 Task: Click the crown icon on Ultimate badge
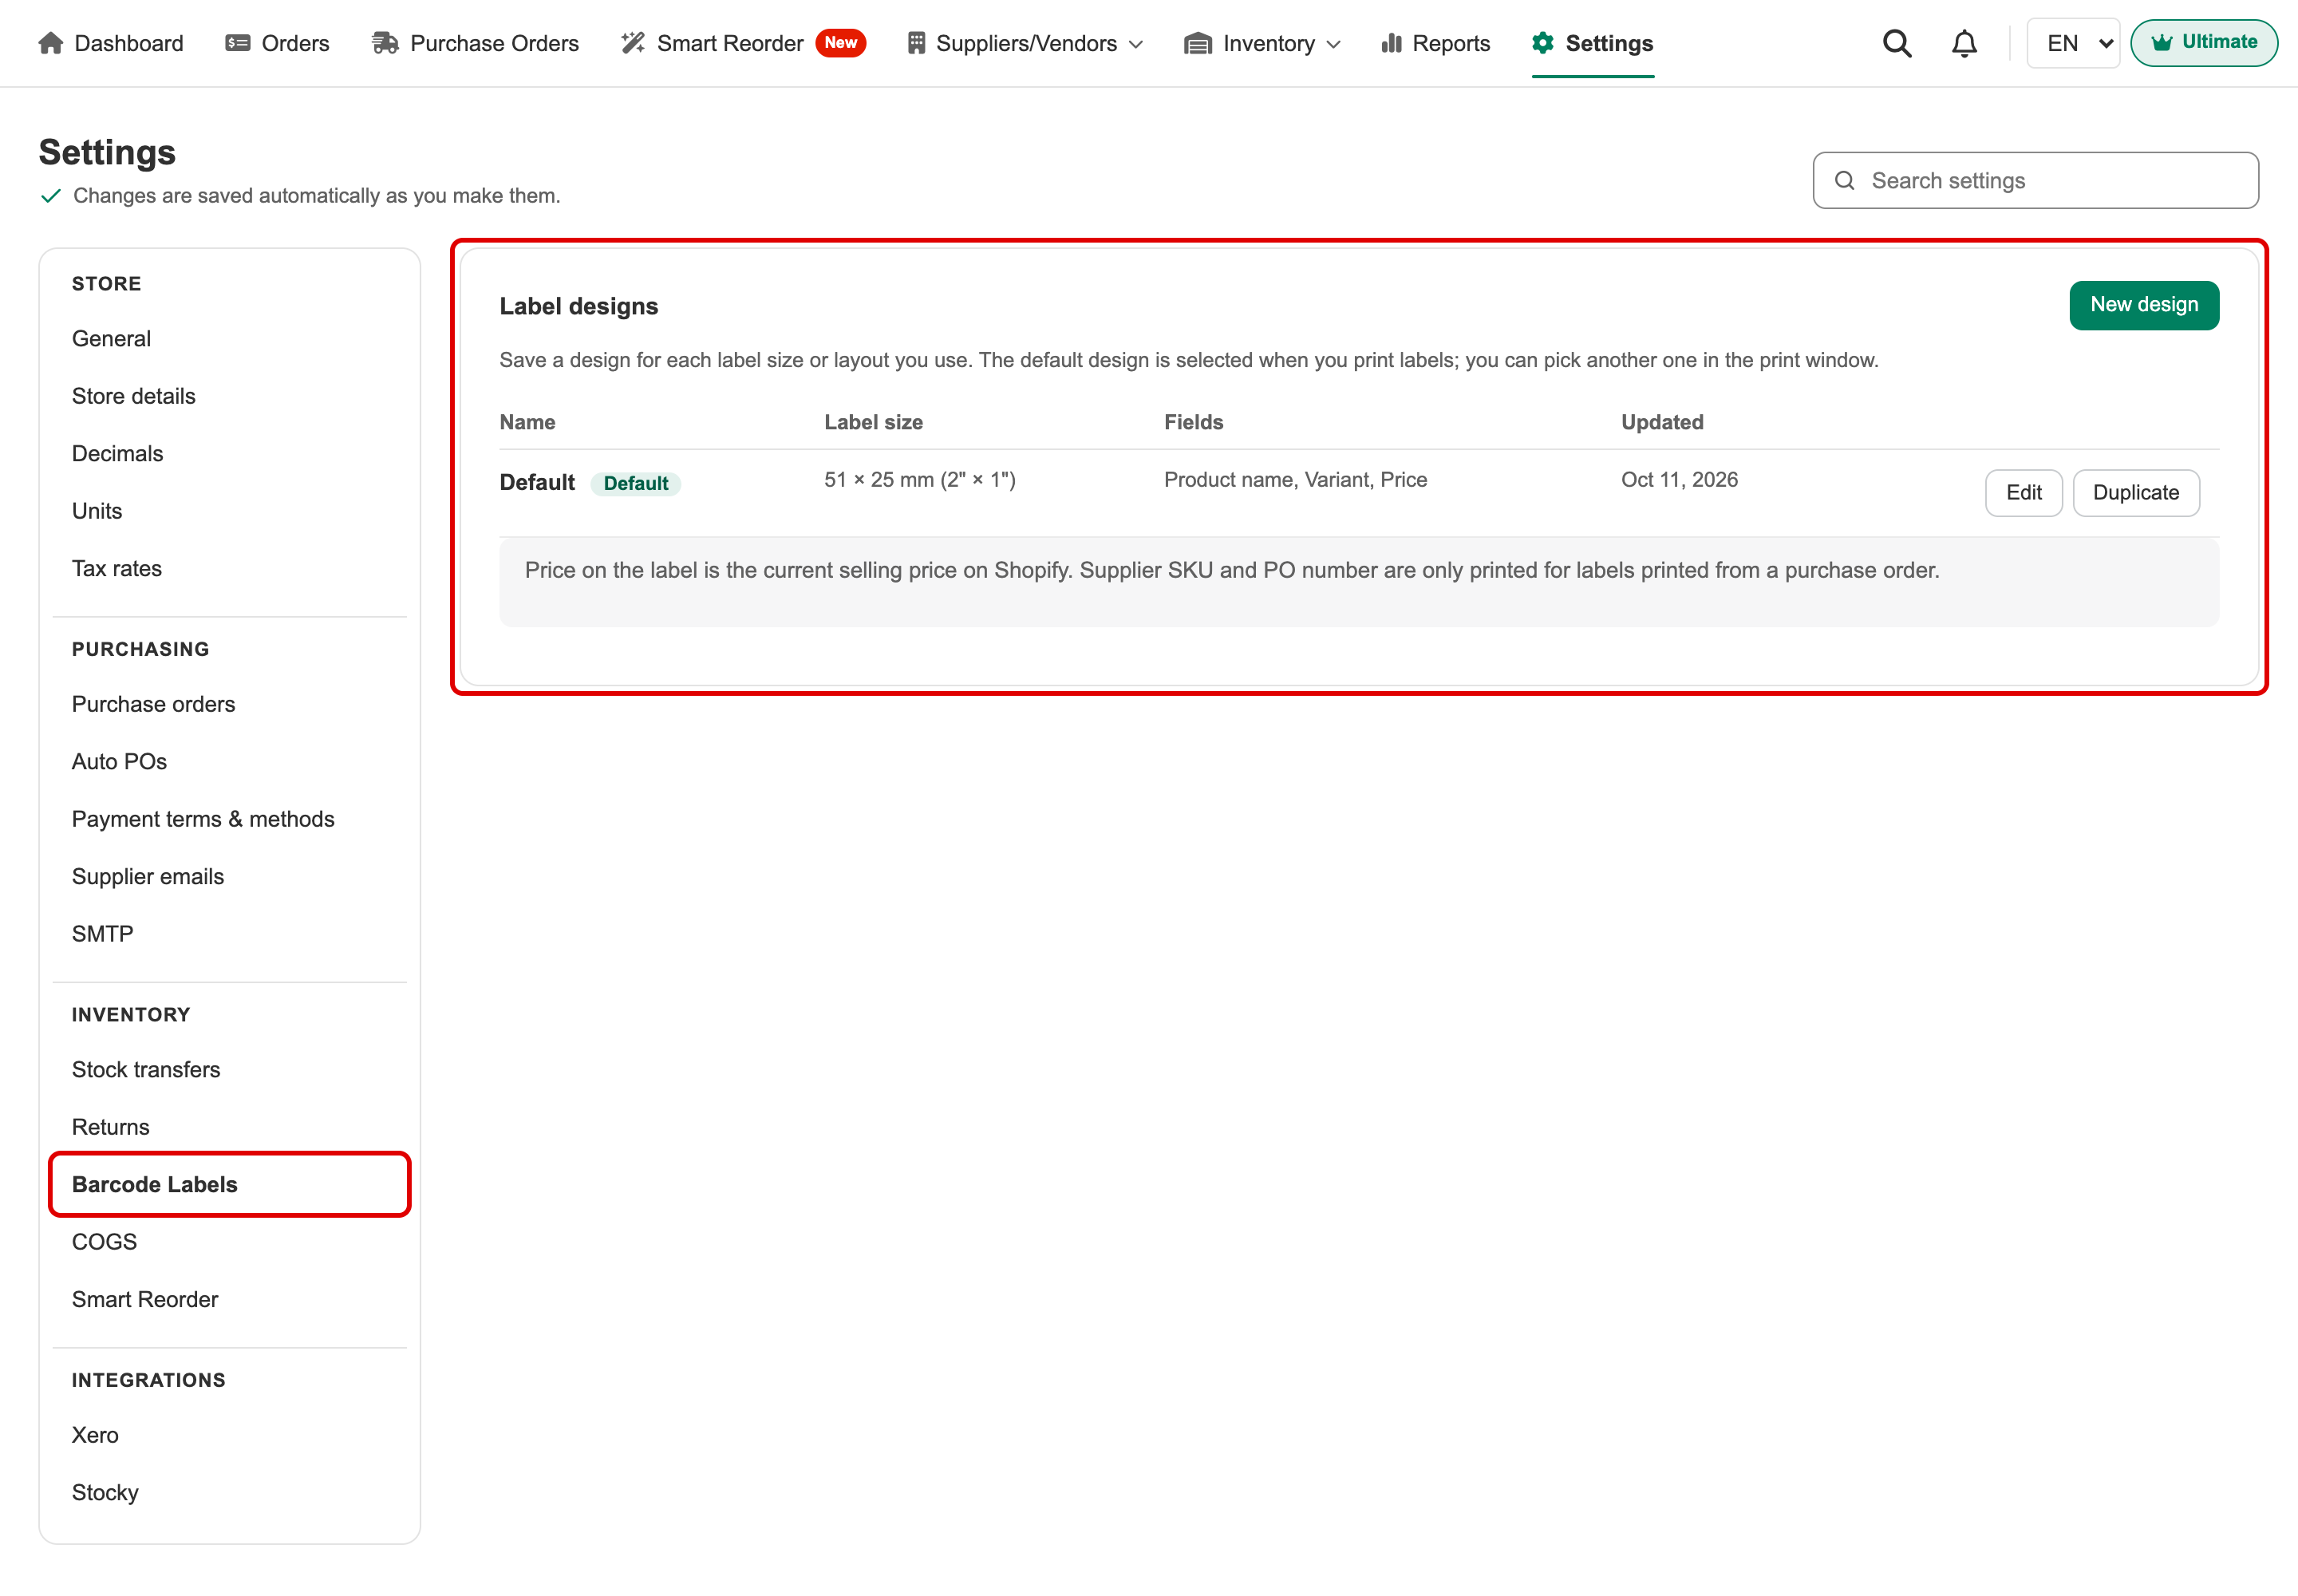pyautogui.click(x=2162, y=42)
